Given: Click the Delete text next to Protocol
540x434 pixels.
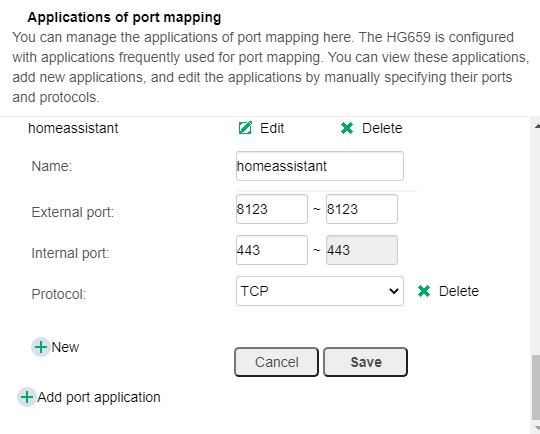Looking at the screenshot, I should click(458, 291).
